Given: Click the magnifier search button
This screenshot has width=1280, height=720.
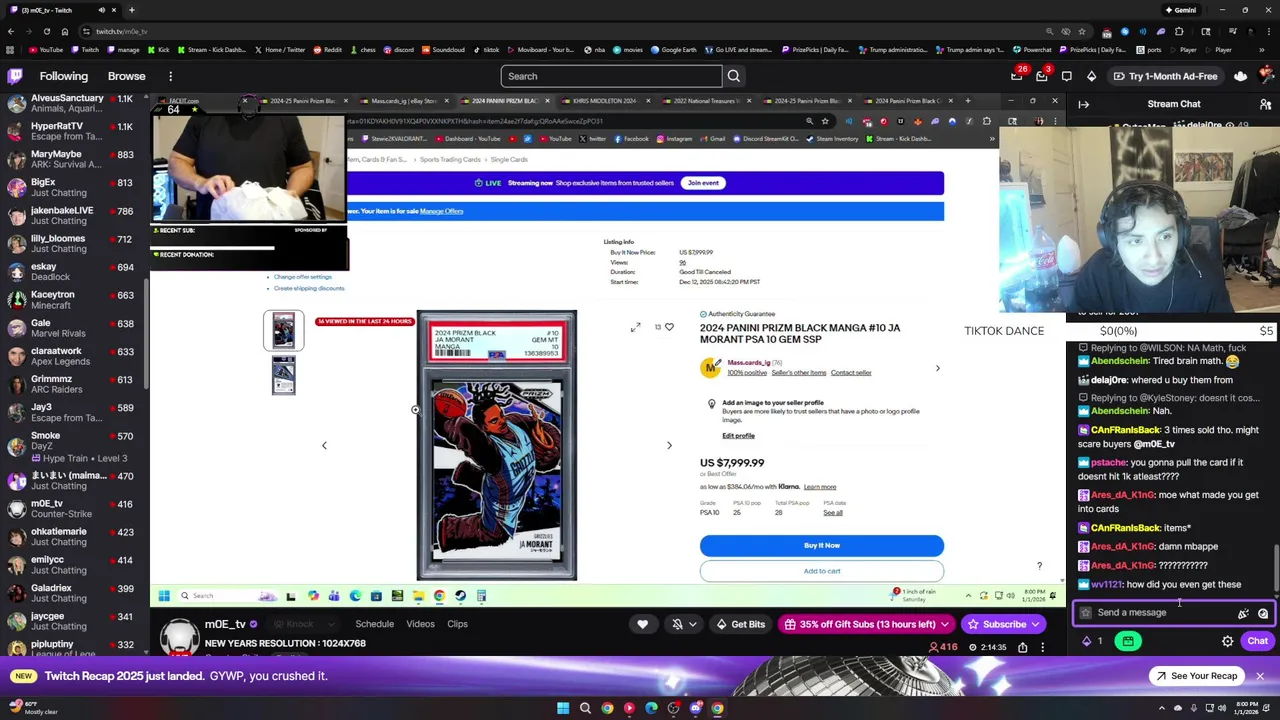Looking at the screenshot, I should (734, 76).
